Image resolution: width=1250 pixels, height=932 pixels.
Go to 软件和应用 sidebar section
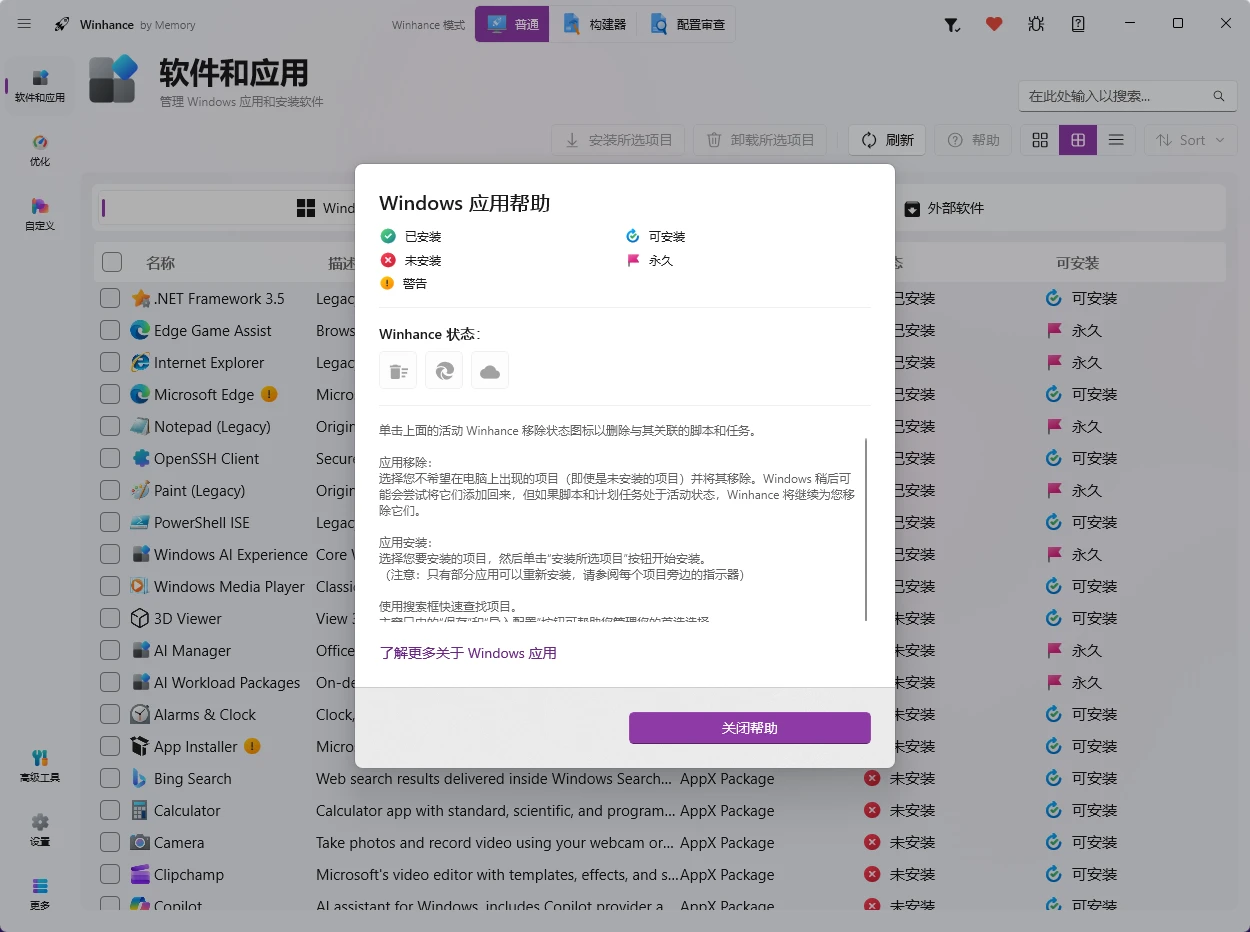(40, 87)
